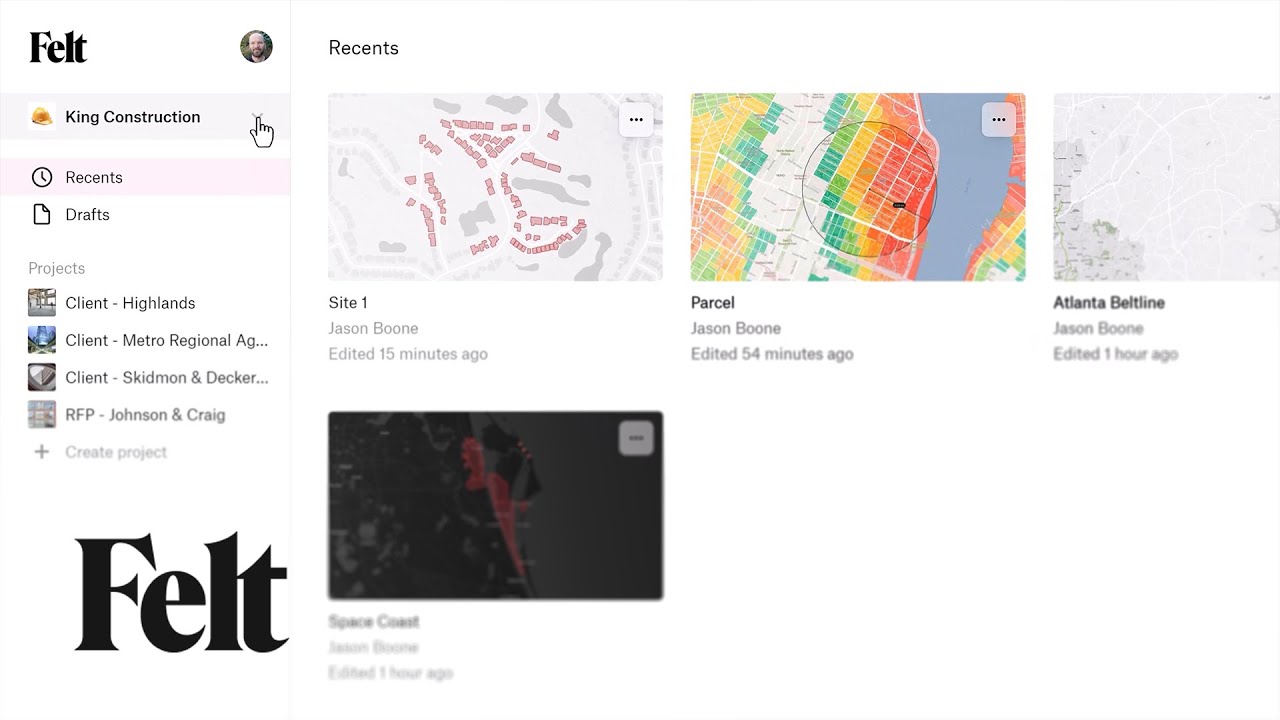The image size is (1280, 720).
Task: Click the Felt logo in the sidebar header
Action: pos(58,47)
